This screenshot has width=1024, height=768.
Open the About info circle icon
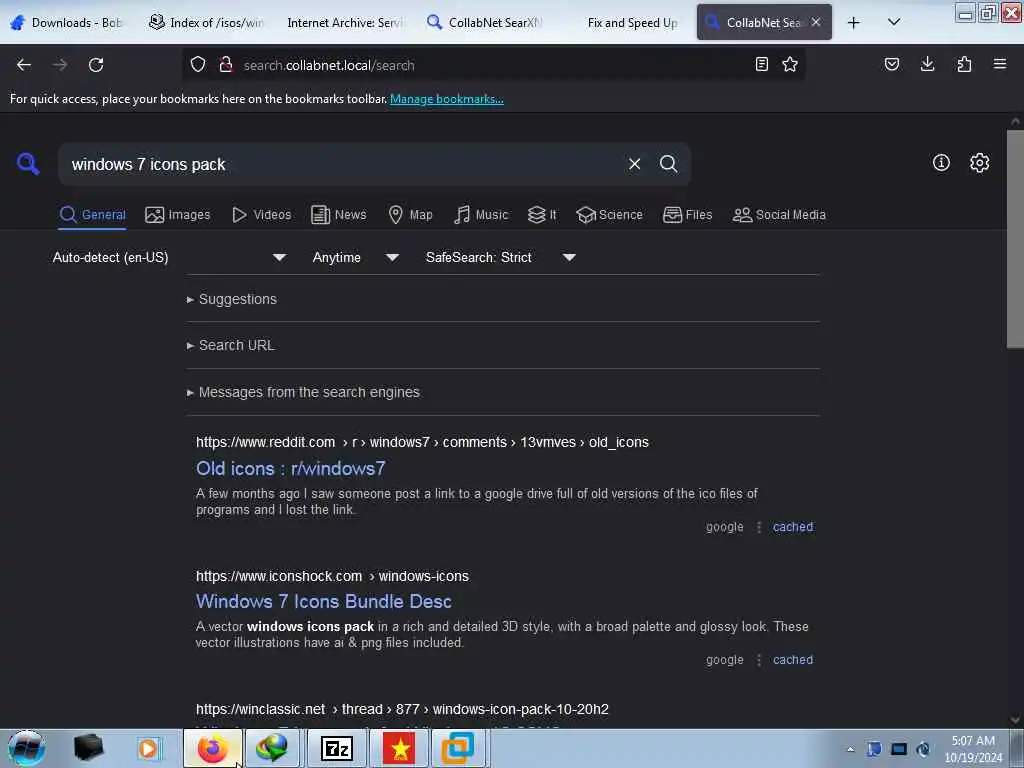(x=941, y=163)
